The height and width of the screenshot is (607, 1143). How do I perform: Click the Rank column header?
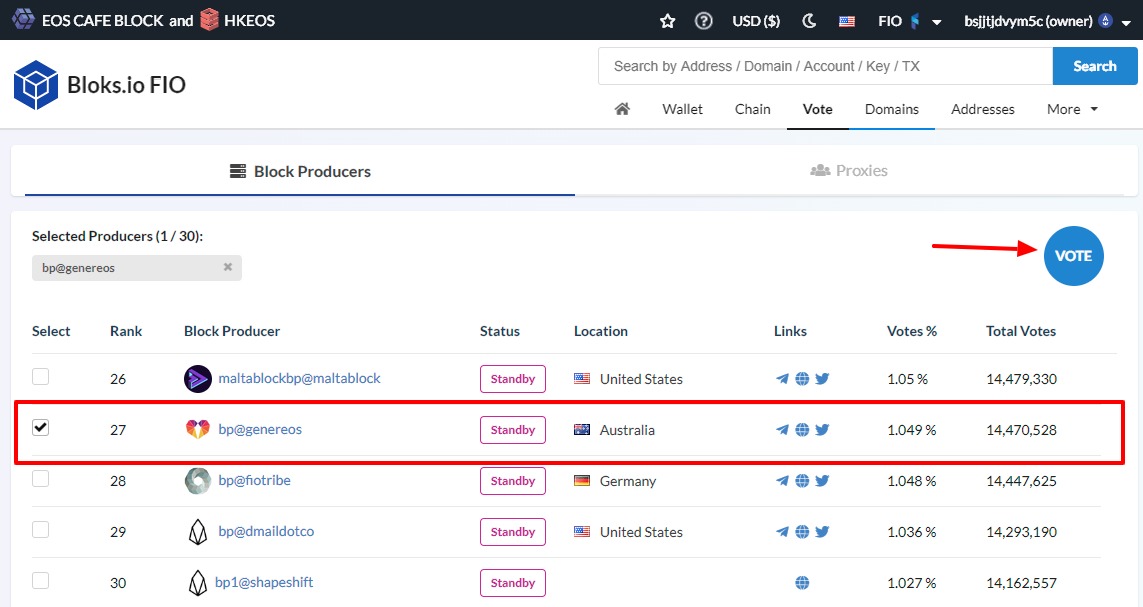coord(126,331)
